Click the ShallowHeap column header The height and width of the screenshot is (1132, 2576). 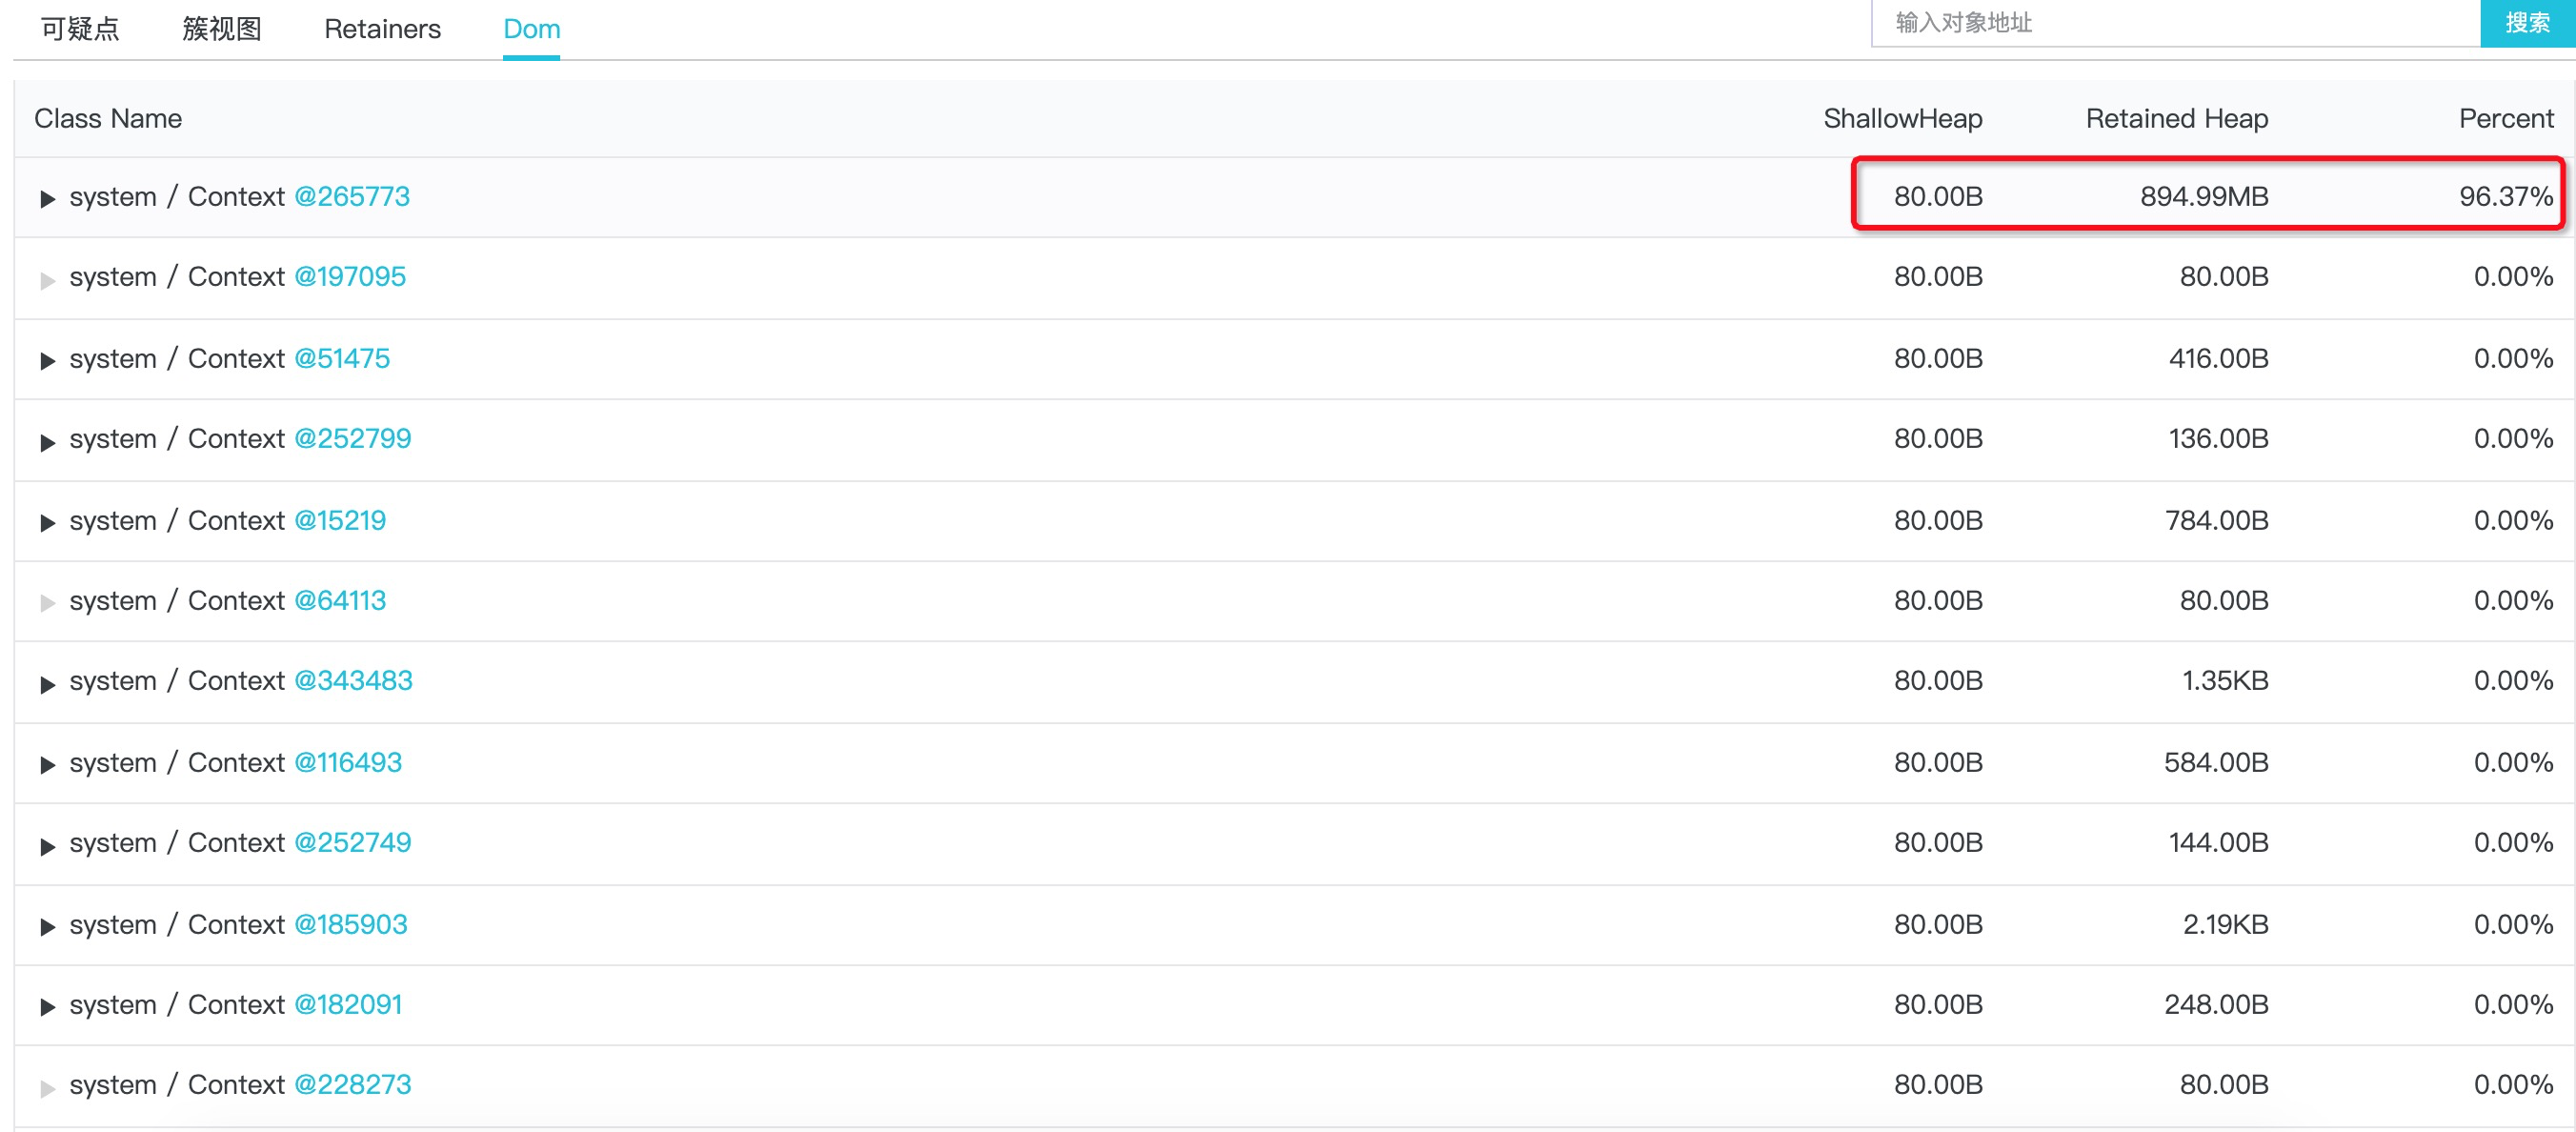tap(1902, 118)
